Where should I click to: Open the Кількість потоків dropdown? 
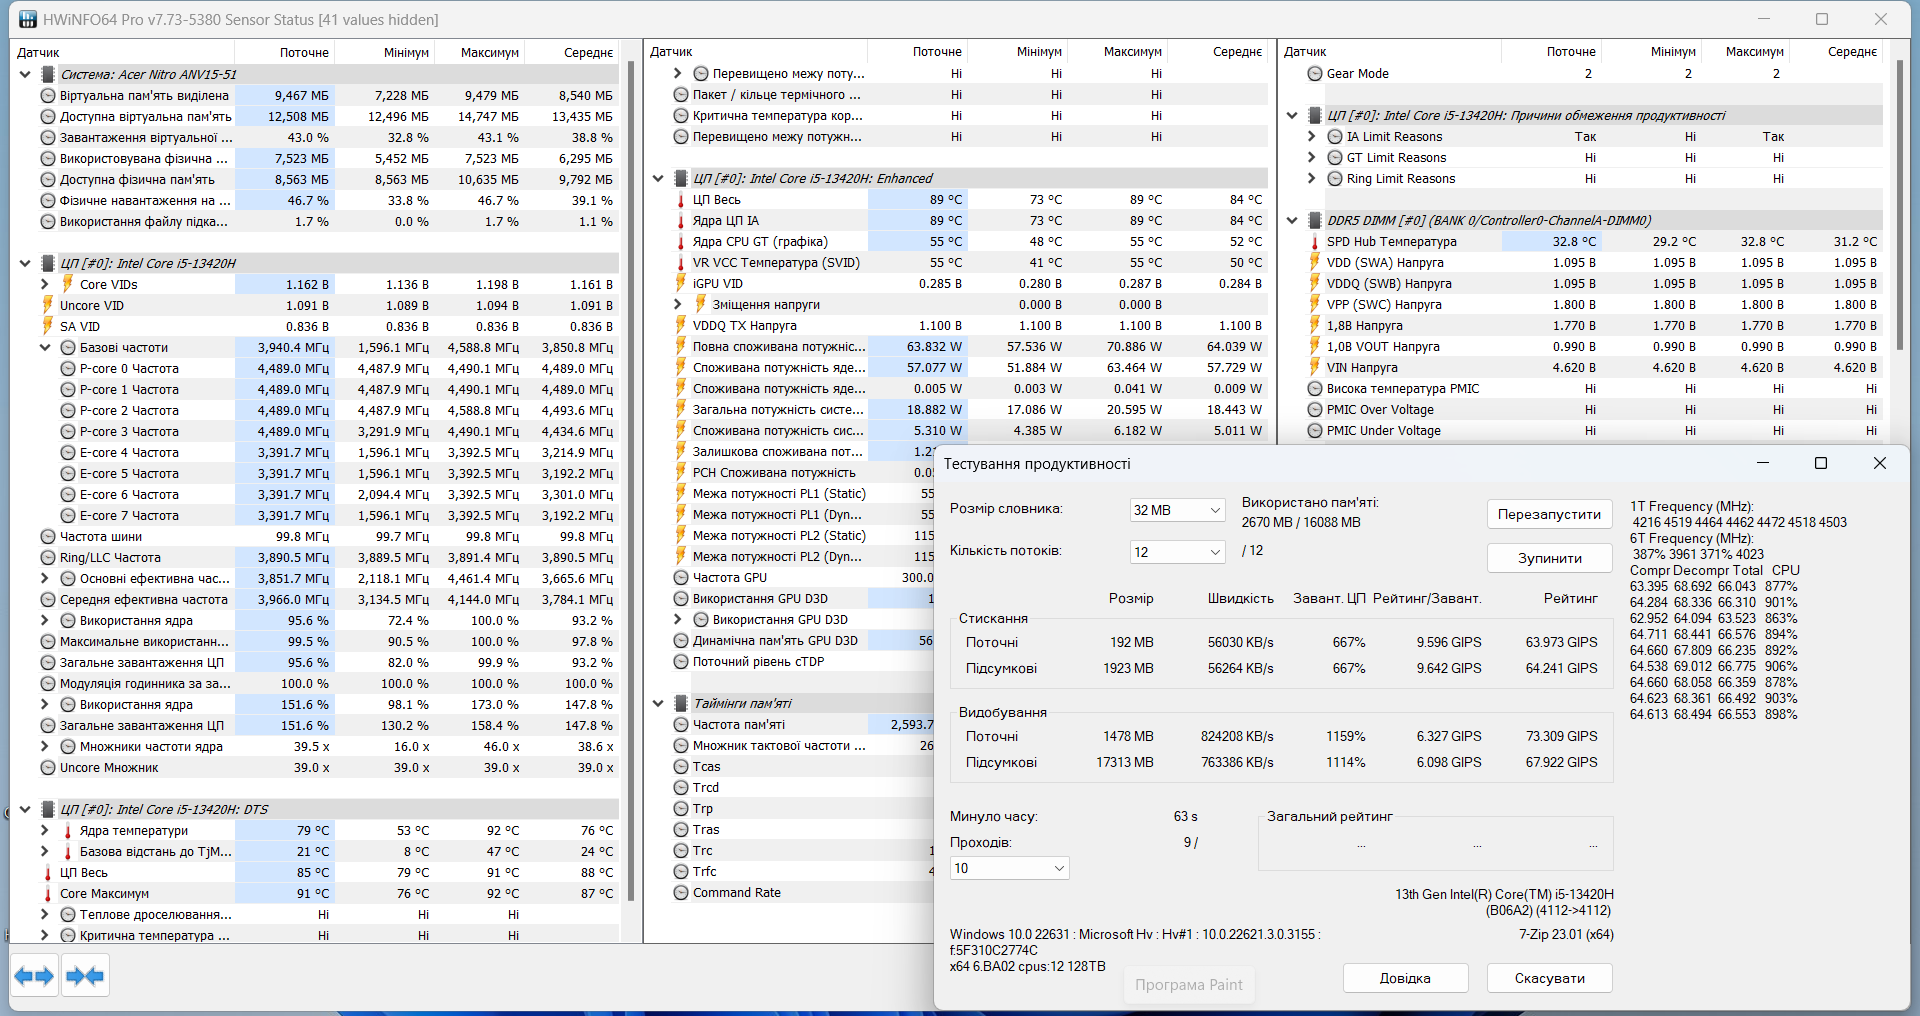1177,552
